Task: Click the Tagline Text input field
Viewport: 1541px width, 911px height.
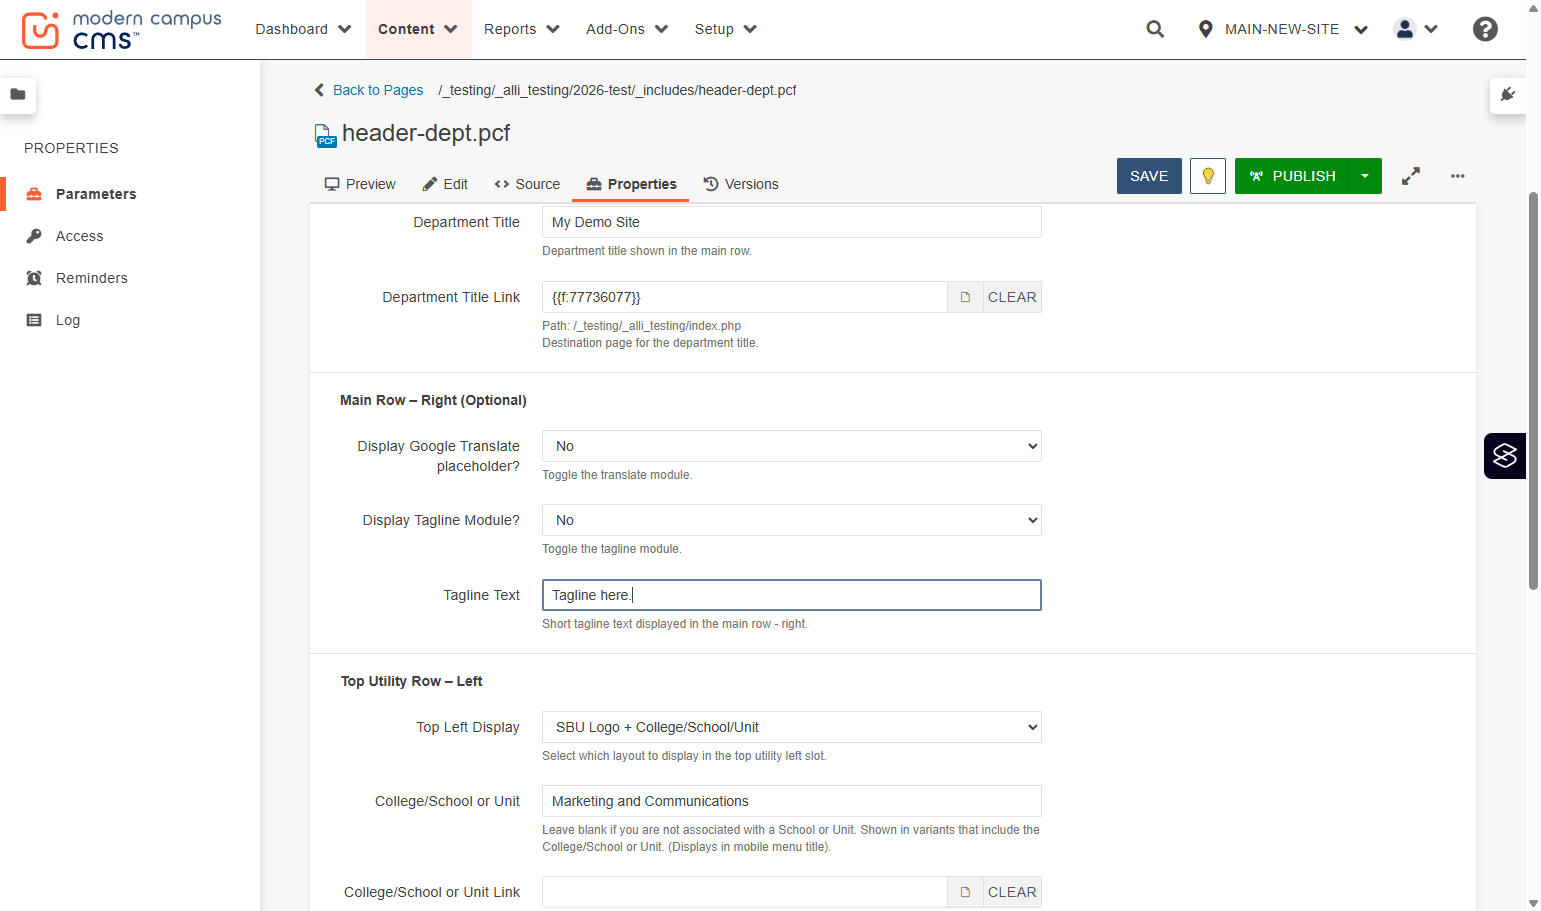Action: click(x=792, y=595)
